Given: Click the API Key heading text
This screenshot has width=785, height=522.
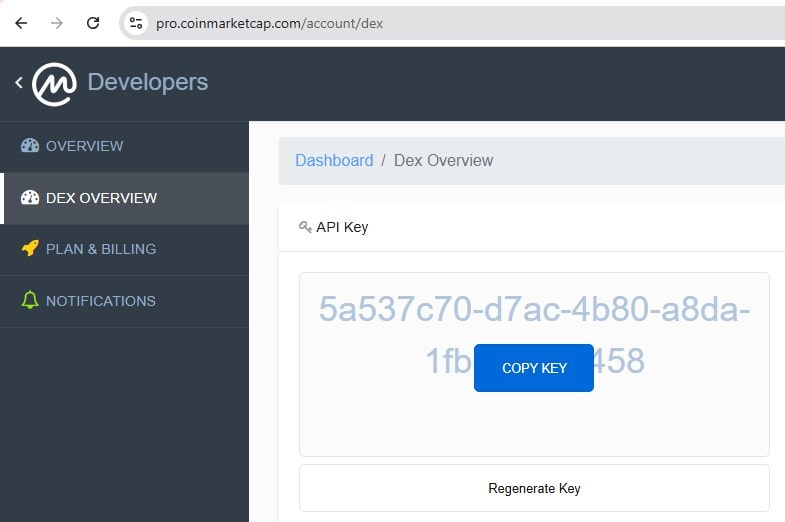Looking at the screenshot, I should (342, 227).
